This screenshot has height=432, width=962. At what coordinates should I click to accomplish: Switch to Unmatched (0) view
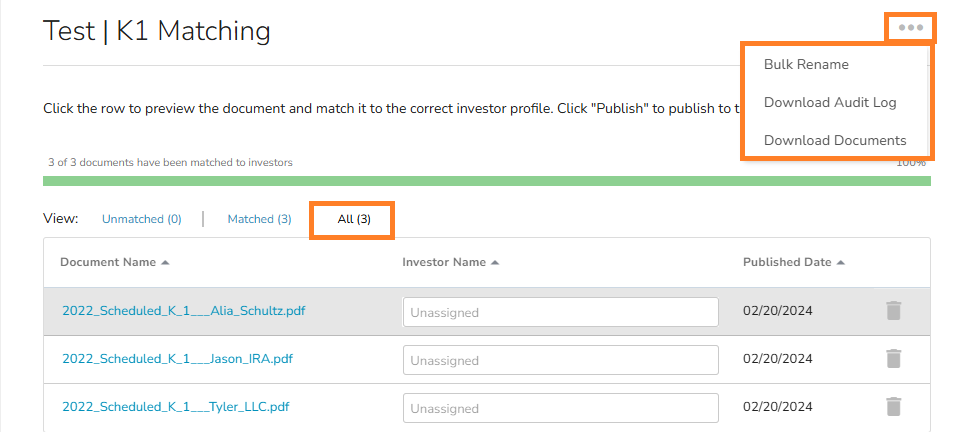pos(142,219)
